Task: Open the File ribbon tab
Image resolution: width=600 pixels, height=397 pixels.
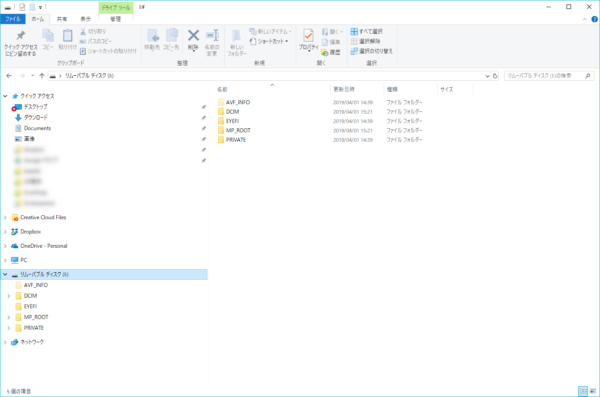Action: [x=13, y=19]
